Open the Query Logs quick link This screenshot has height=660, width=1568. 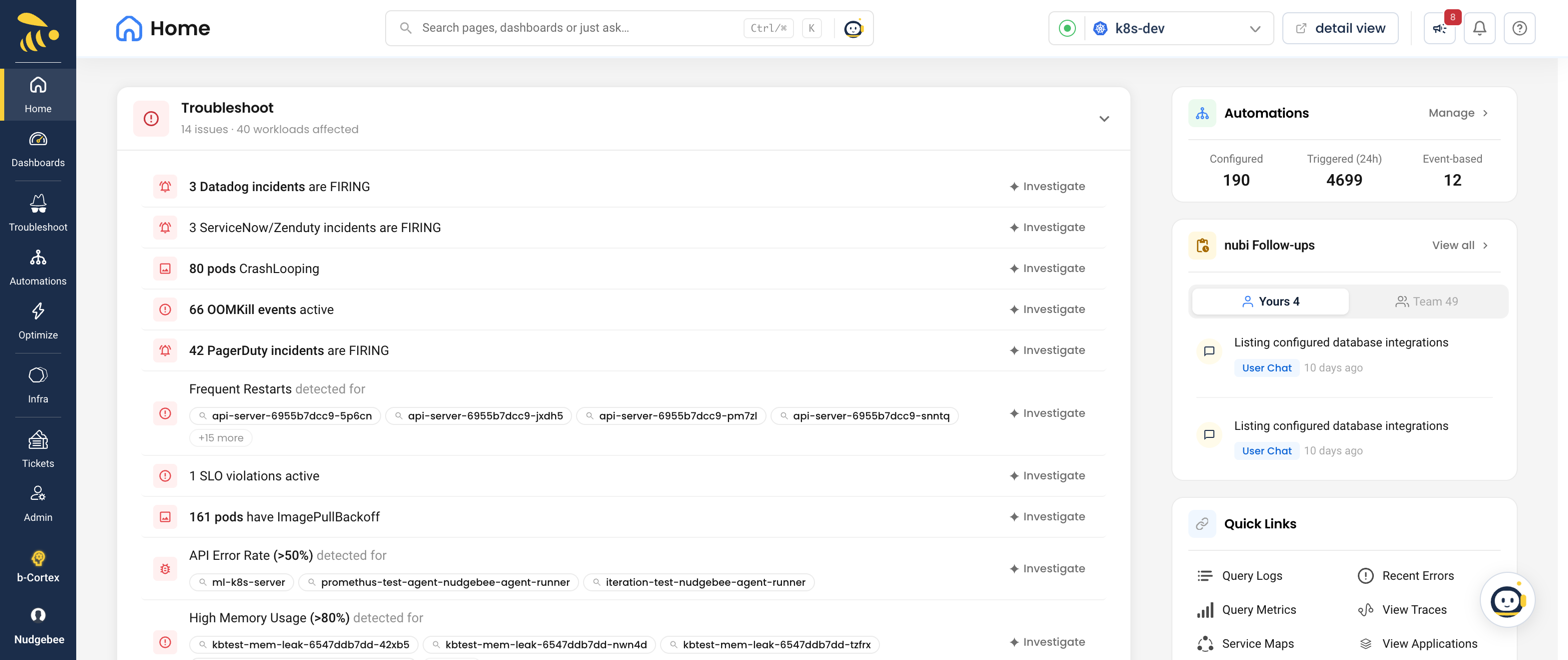[1239, 576]
